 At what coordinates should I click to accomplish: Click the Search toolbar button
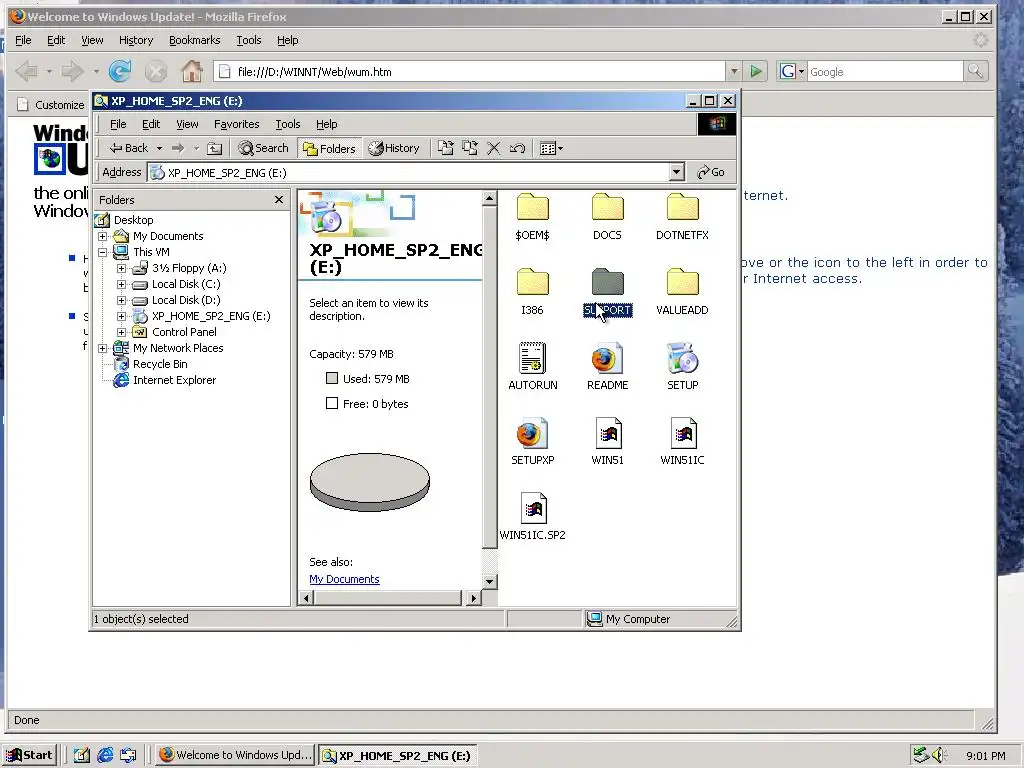tap(264, 148)
